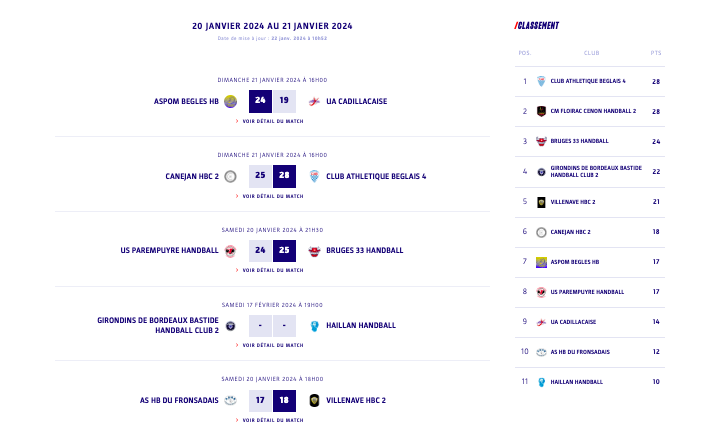This screenshot has width=702, height=448.
Task: Click Girondins de Bordeaux Bastide match logo
Action: (231, 326)
